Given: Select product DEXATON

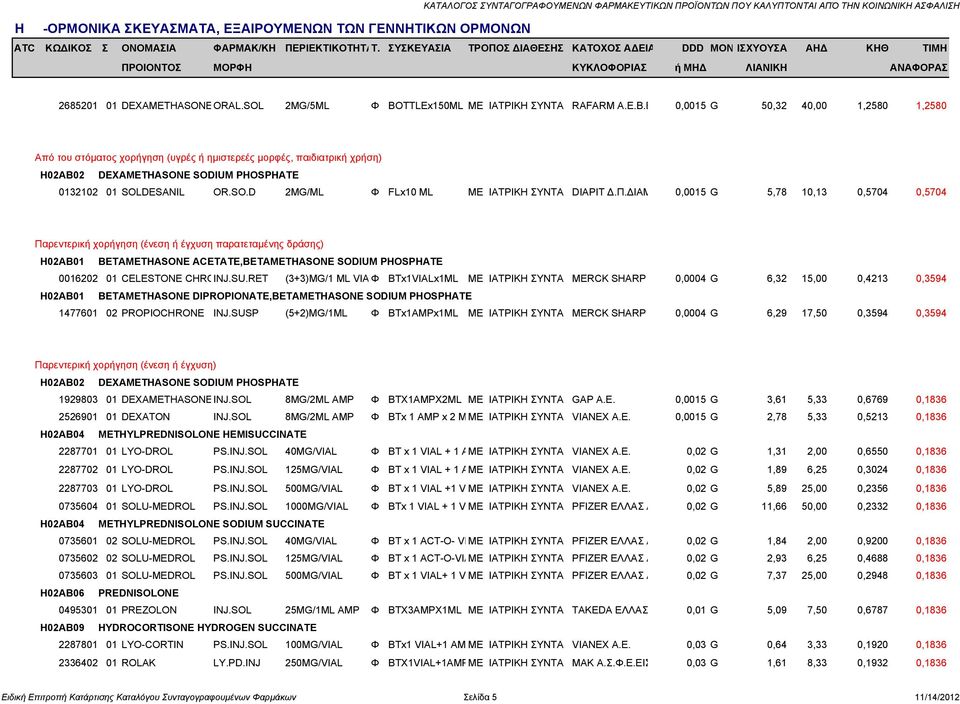Looking at the screenshot, I should click(x=146, y=416).
